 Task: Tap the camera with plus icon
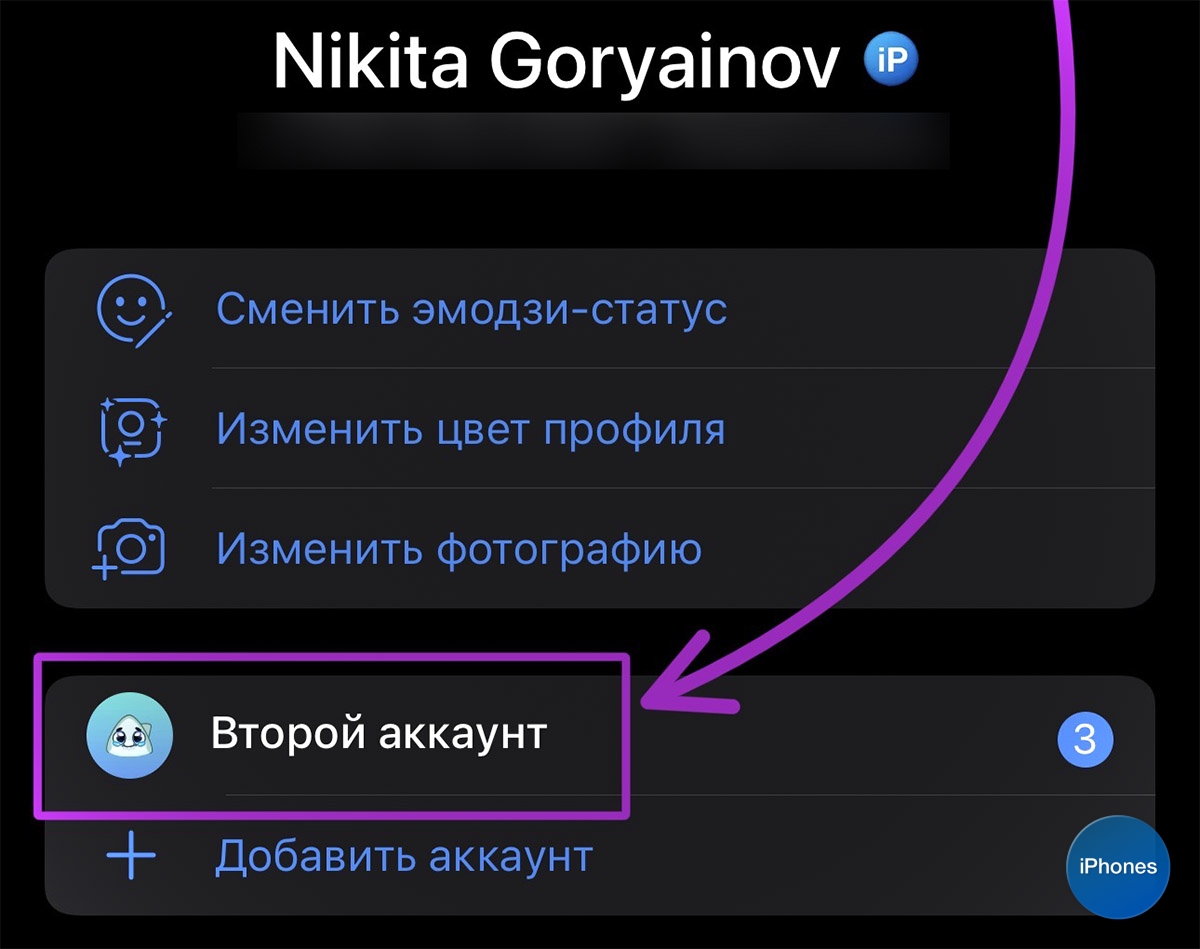130,549
